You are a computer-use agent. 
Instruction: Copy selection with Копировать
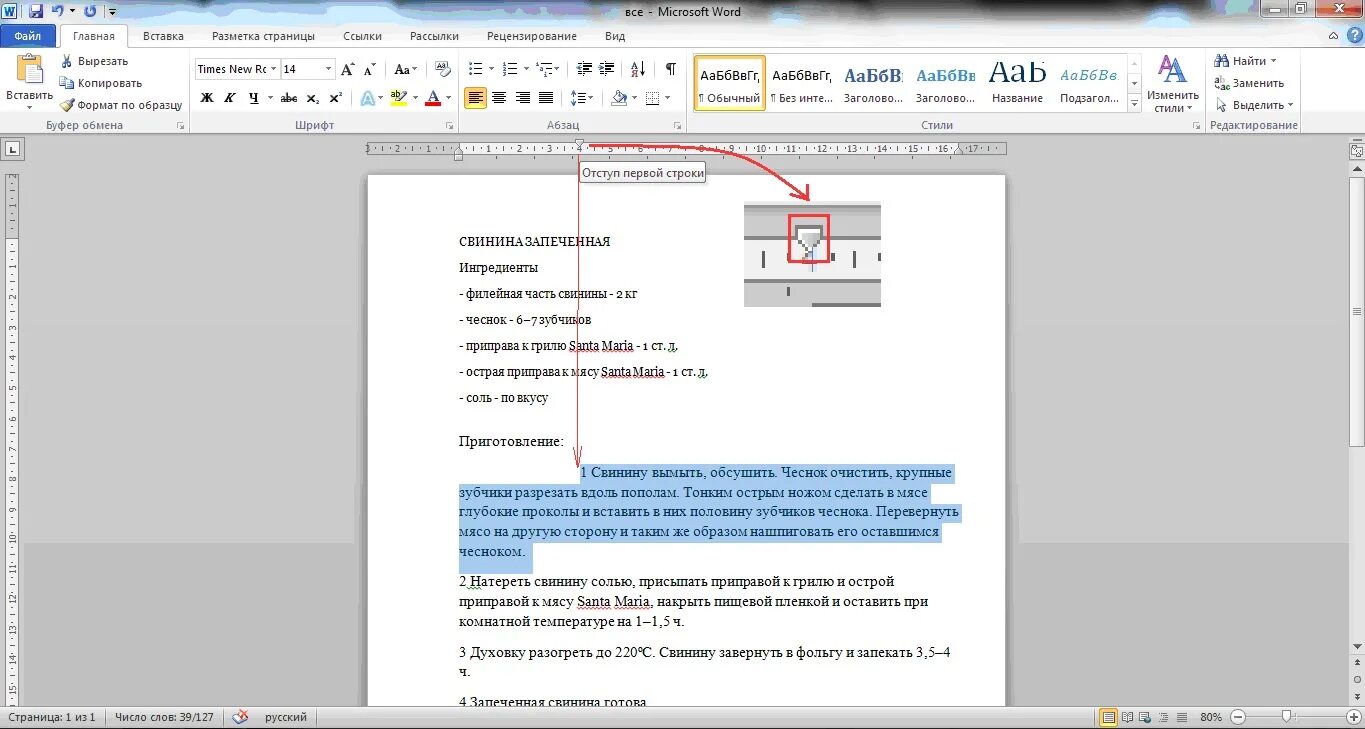tap(101, 83)
